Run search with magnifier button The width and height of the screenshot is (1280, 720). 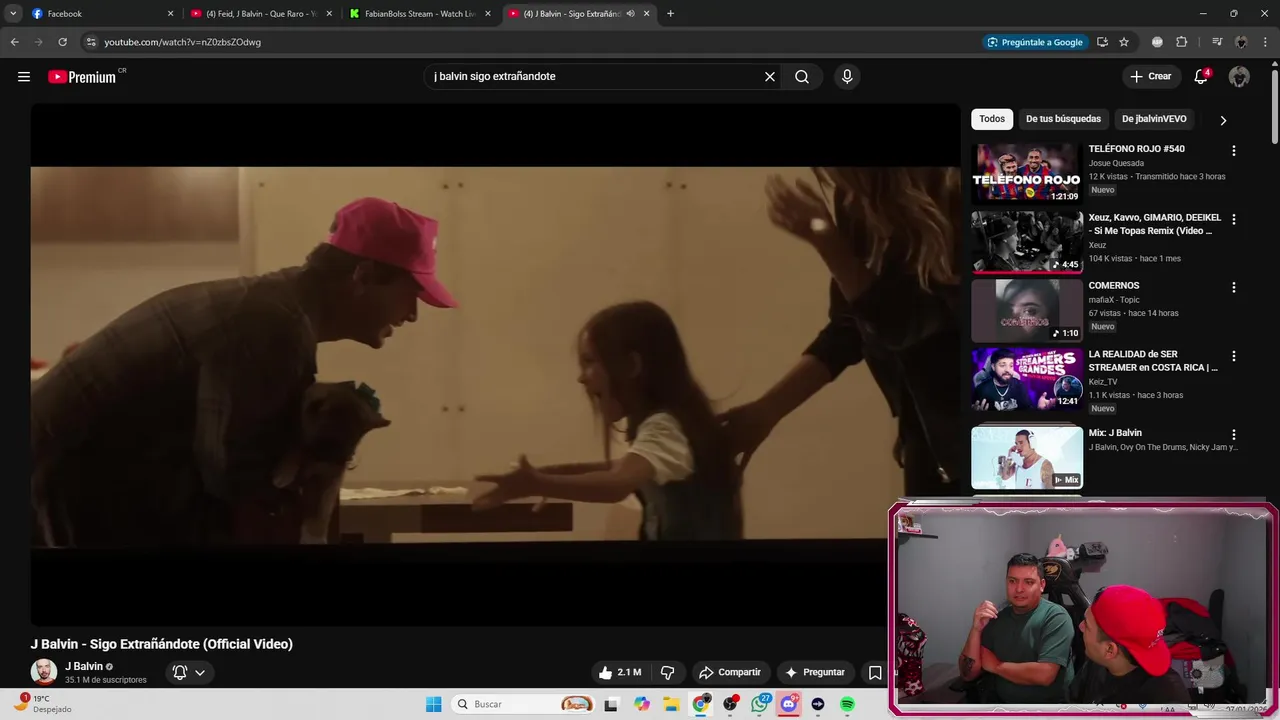pyautogui.click(x=802, y=77)
